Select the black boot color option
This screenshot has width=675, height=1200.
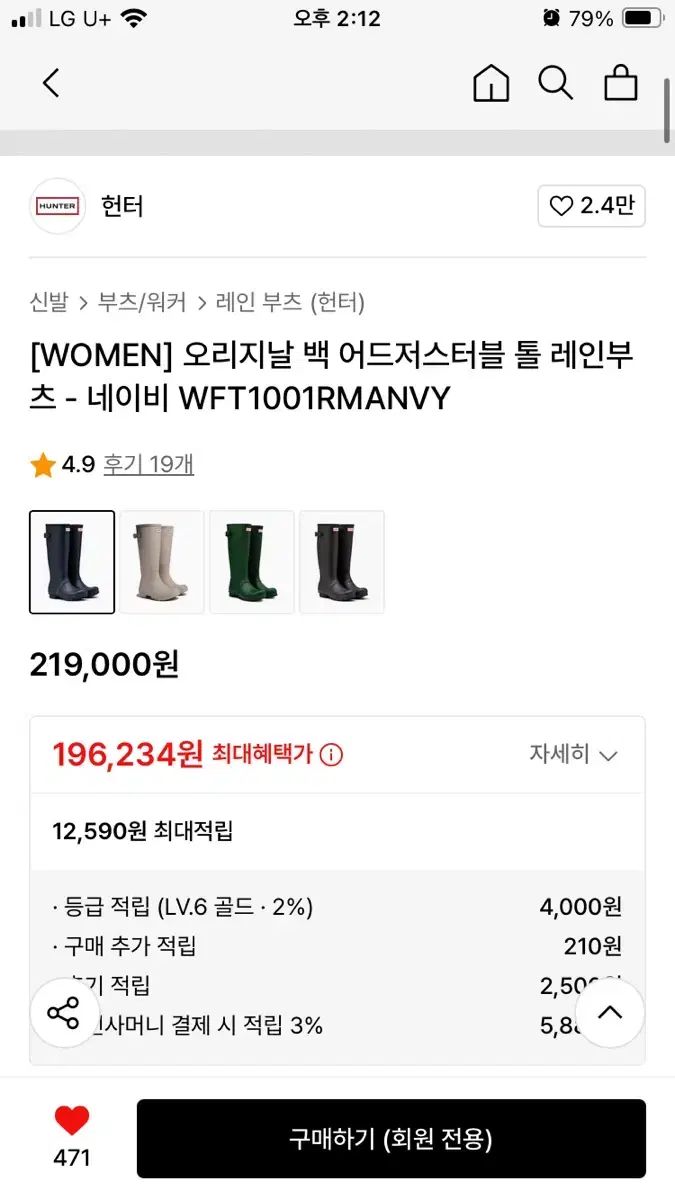342,562
